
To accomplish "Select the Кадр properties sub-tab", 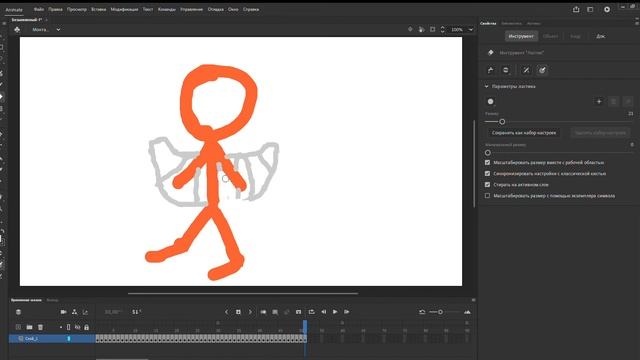I will click(575, 36).
